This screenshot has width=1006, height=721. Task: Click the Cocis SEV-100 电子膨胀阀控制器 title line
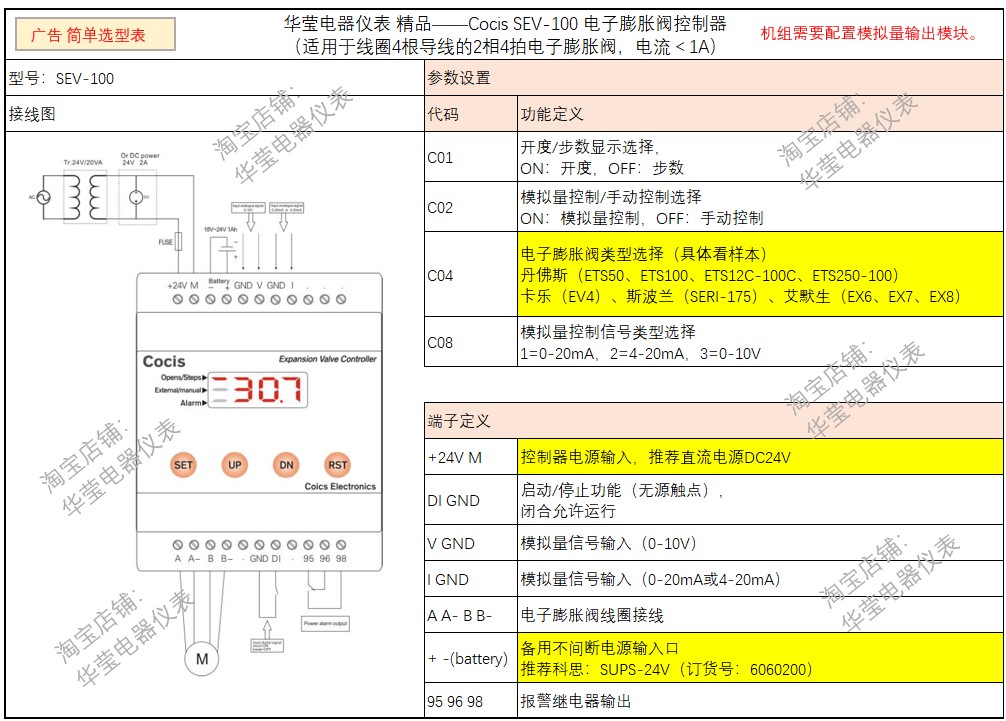click(505, 24)
